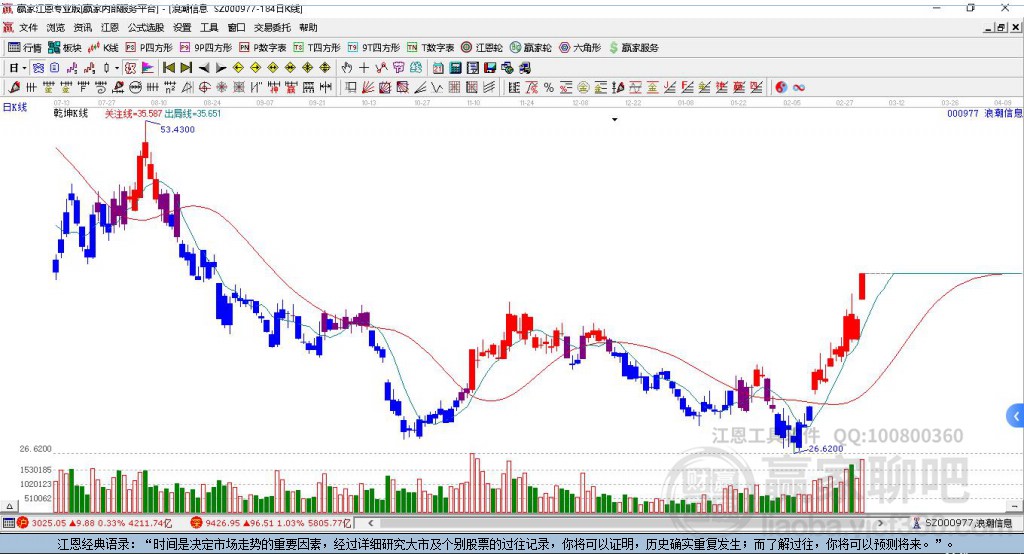Select the red crosshair circle tool

[x=204, y=87]
